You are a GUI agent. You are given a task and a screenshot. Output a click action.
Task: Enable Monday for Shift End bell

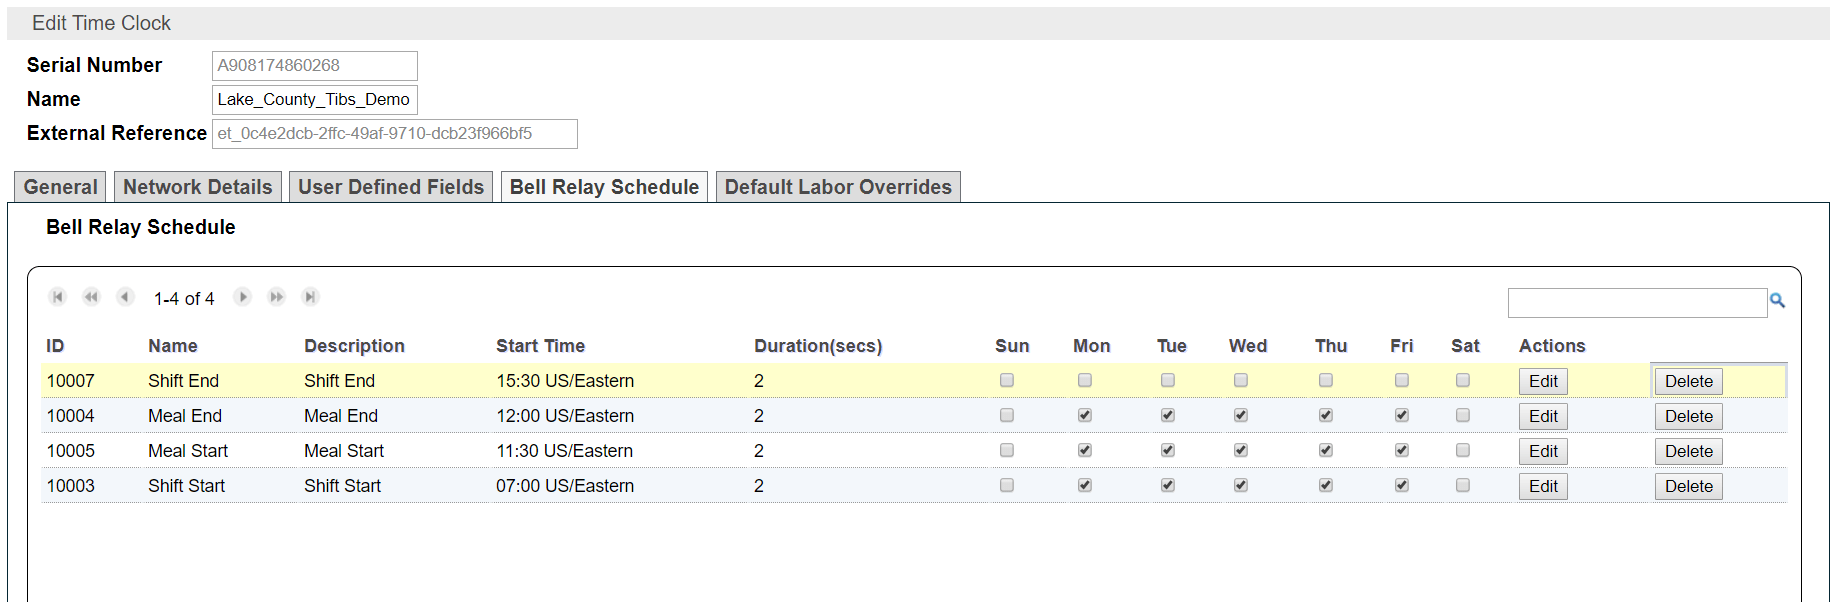tap(1085, 380)
